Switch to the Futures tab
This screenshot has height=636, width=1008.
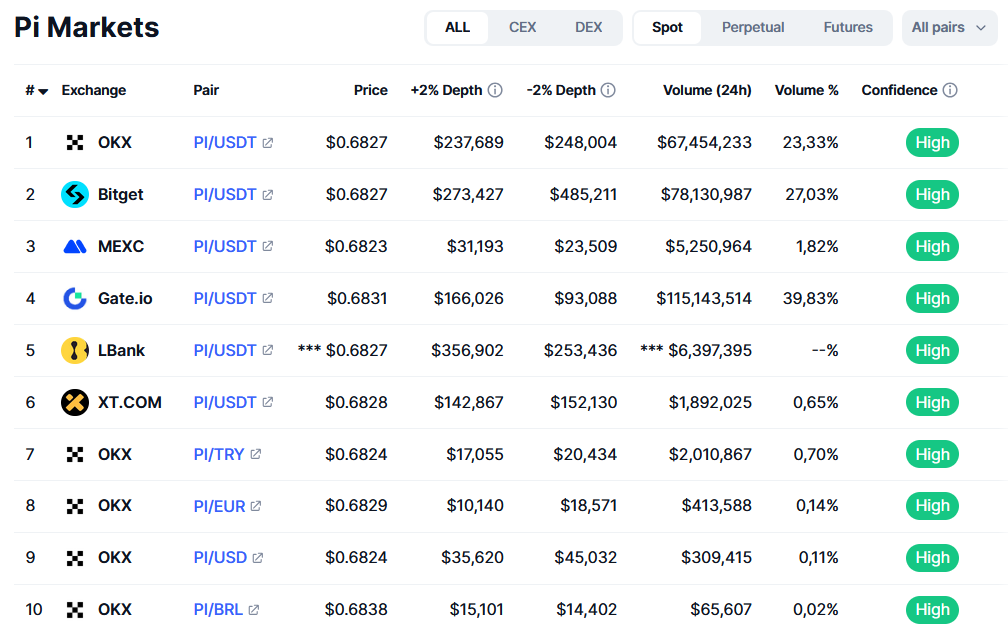(x=848, y=28)
